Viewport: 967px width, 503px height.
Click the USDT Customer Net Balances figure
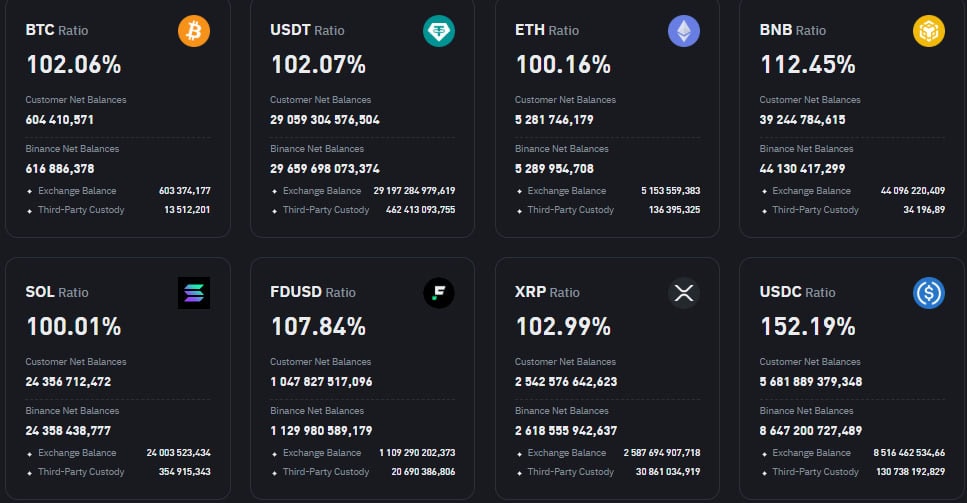[325, 120]
